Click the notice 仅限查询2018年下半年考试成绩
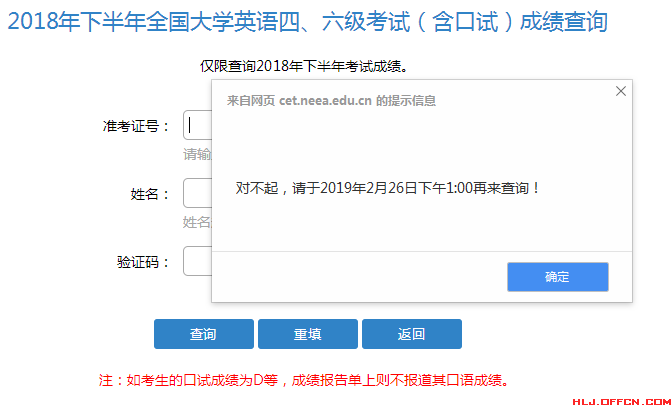The width and height of the screenshot is (671, 411). click(x=304, y=66)
